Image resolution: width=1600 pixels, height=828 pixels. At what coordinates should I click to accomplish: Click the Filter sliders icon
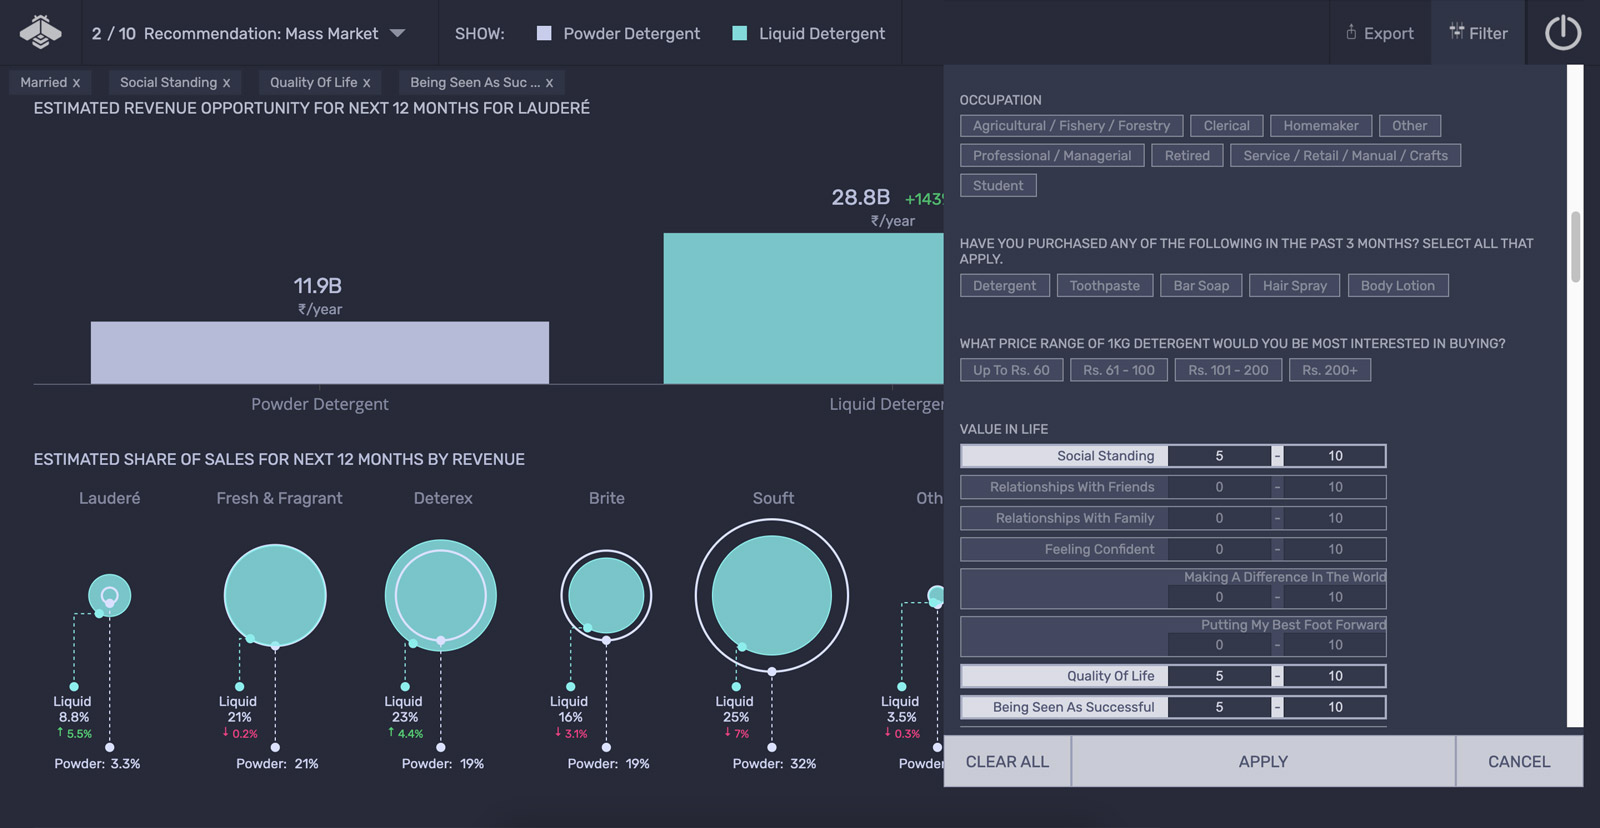[1456, 31]
